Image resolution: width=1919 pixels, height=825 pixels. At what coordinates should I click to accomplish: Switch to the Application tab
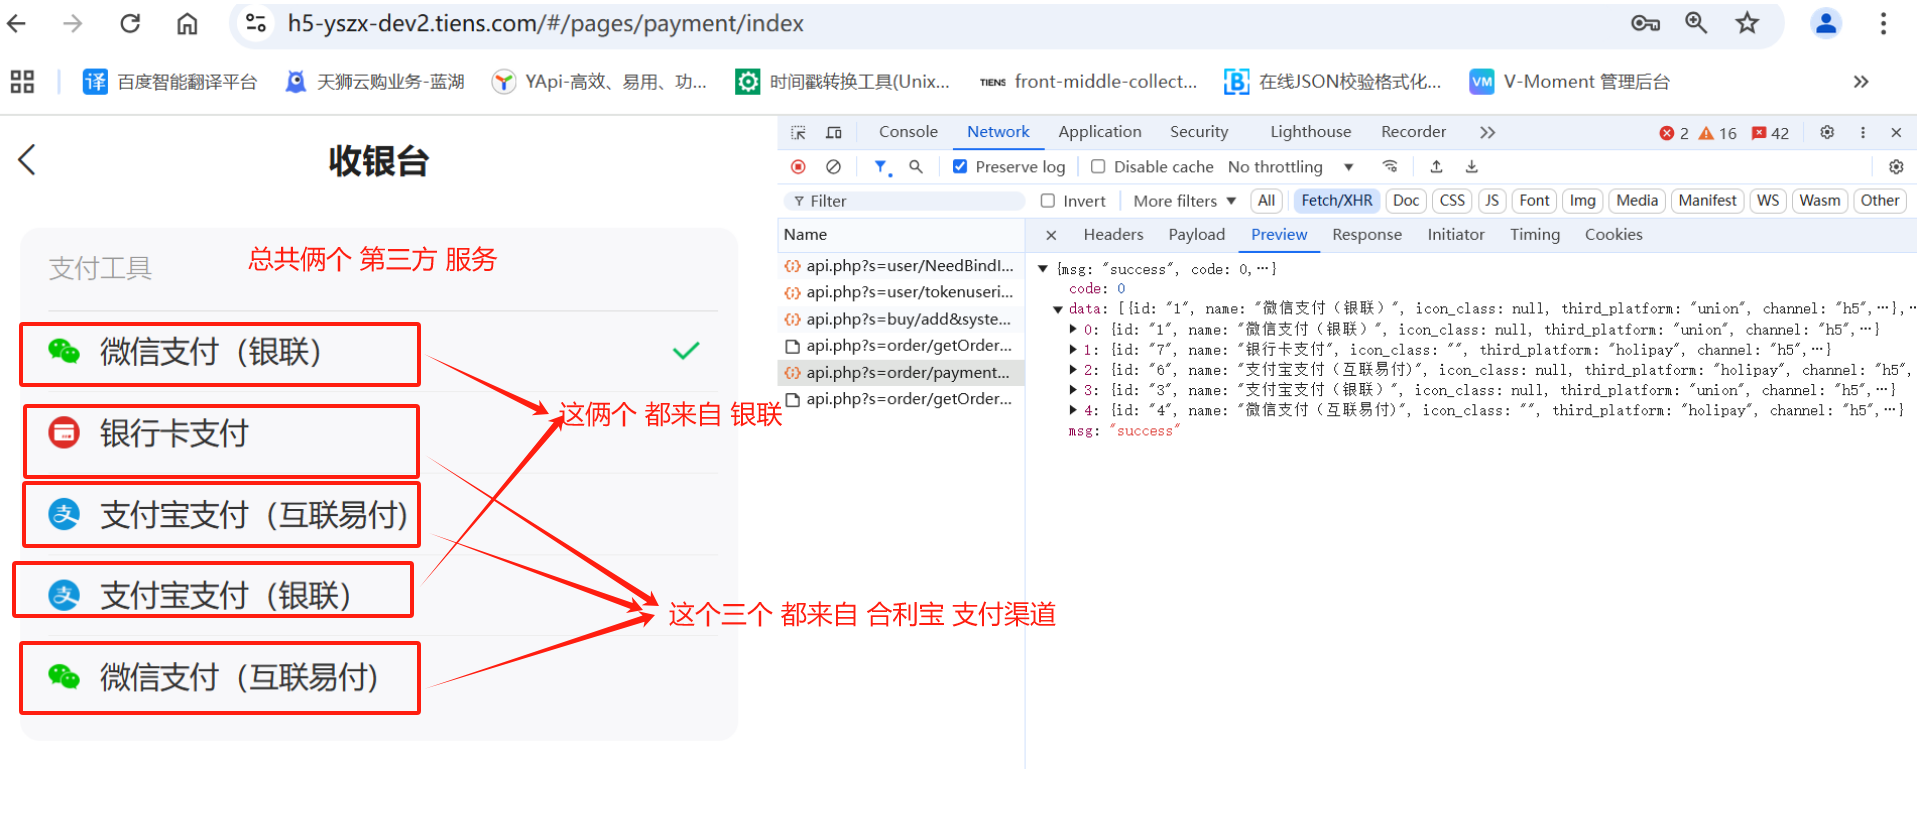click(x=1100, y=132)
